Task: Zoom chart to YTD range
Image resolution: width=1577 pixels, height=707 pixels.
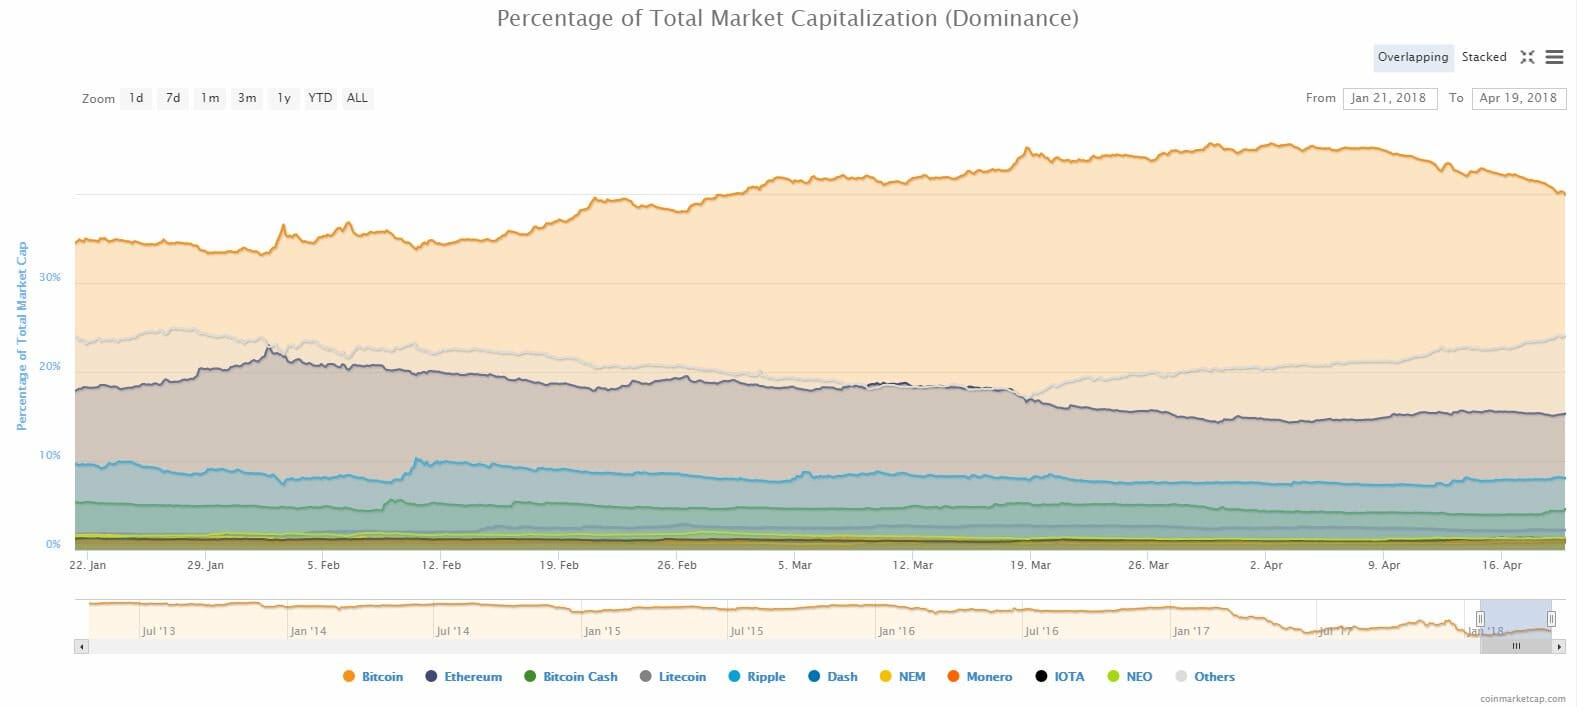Action: [x=320, y=98]
